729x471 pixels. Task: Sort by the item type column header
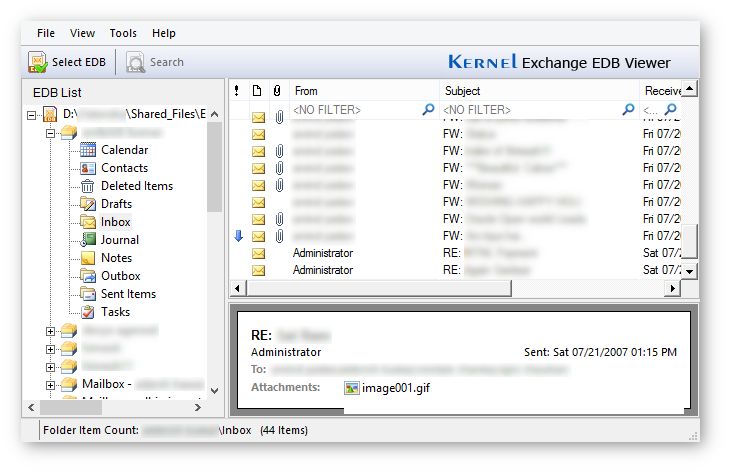pos(257,91)
